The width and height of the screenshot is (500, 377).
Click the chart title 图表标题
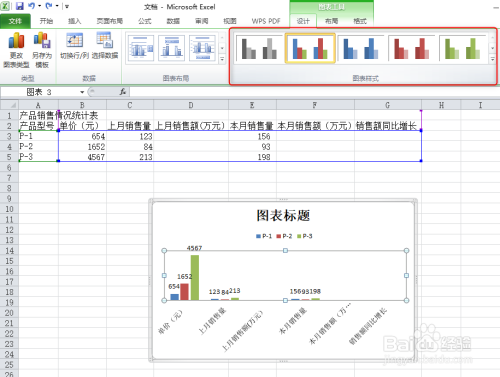tap(283, 215)
